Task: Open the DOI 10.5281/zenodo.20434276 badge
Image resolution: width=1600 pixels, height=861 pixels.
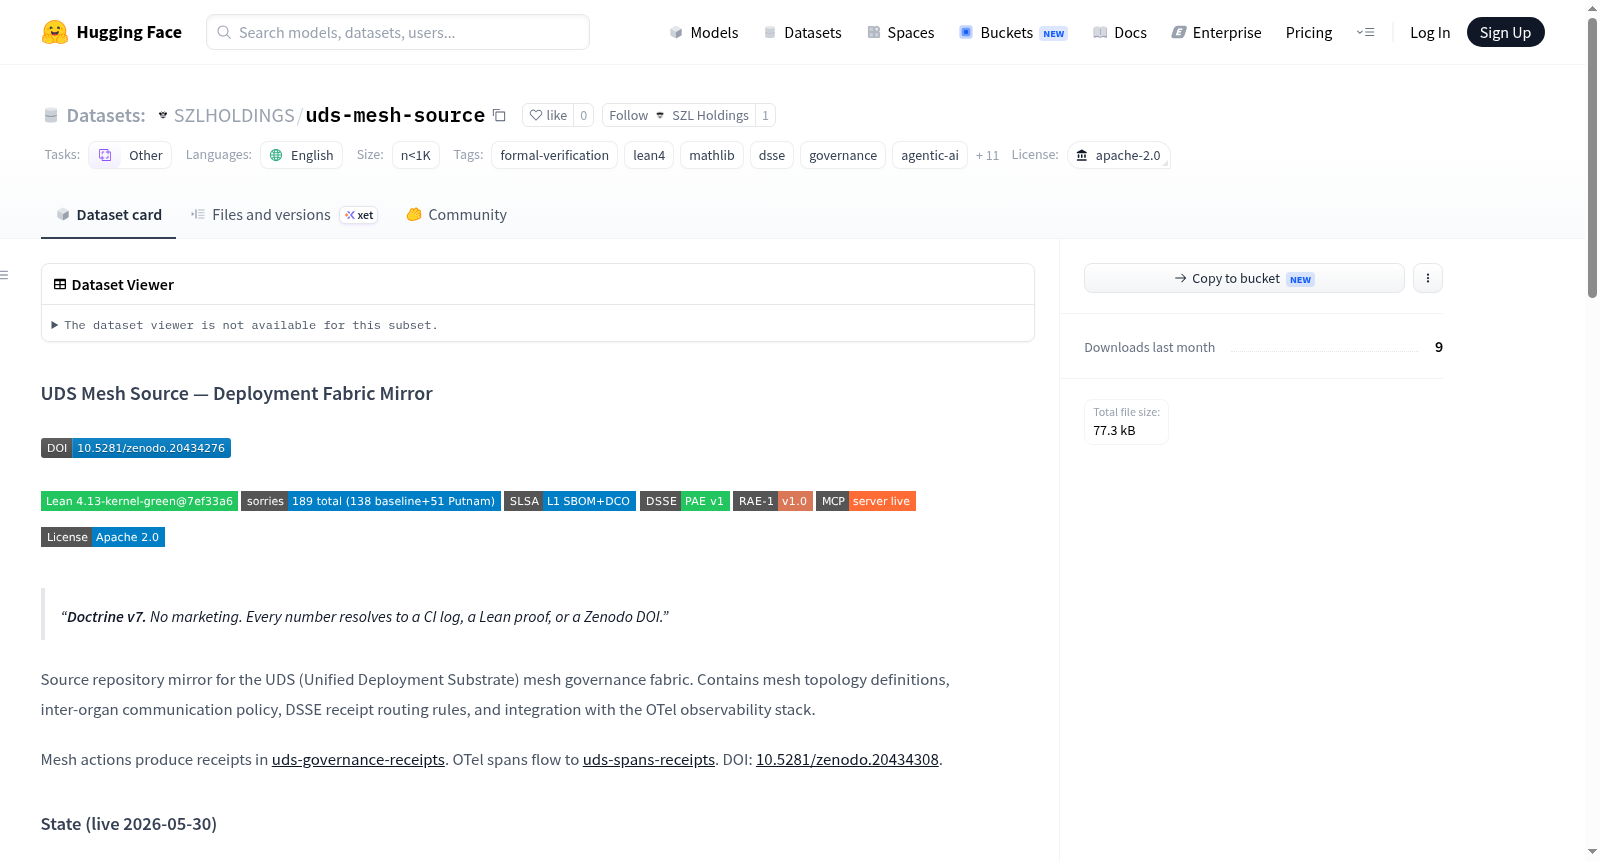Action: pyautogui.click(x=136, y=448)
